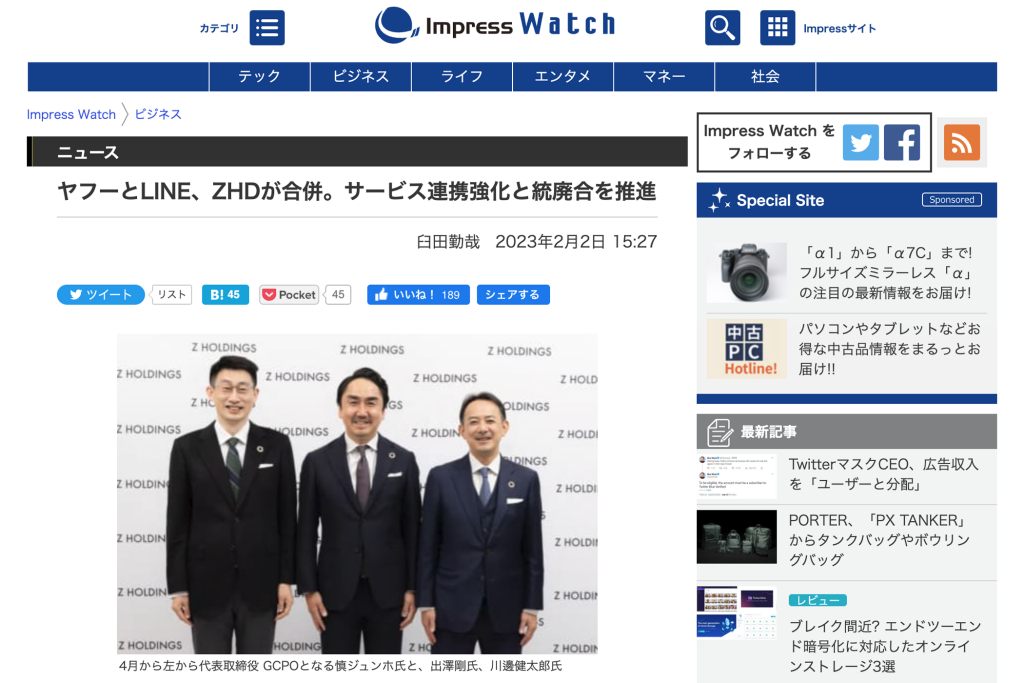Image resolution: width=1024 pixels, height=683 pixels.
Task: Click the カテゴリ text label
Action: 219,28
